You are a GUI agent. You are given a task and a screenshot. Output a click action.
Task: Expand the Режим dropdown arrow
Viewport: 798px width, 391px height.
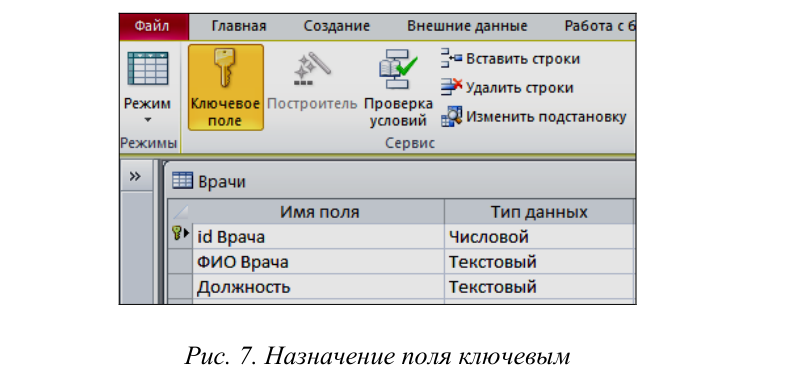pos(148,120)
